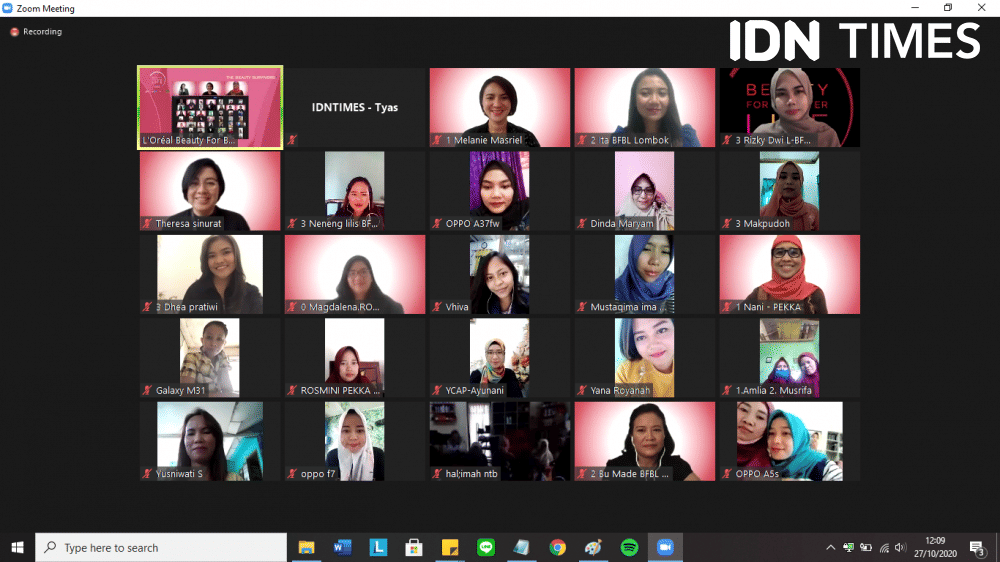Open Microsoft Store from the taskbar
The width and height of the screenshot is (1000, 562).
pos(414,547)
